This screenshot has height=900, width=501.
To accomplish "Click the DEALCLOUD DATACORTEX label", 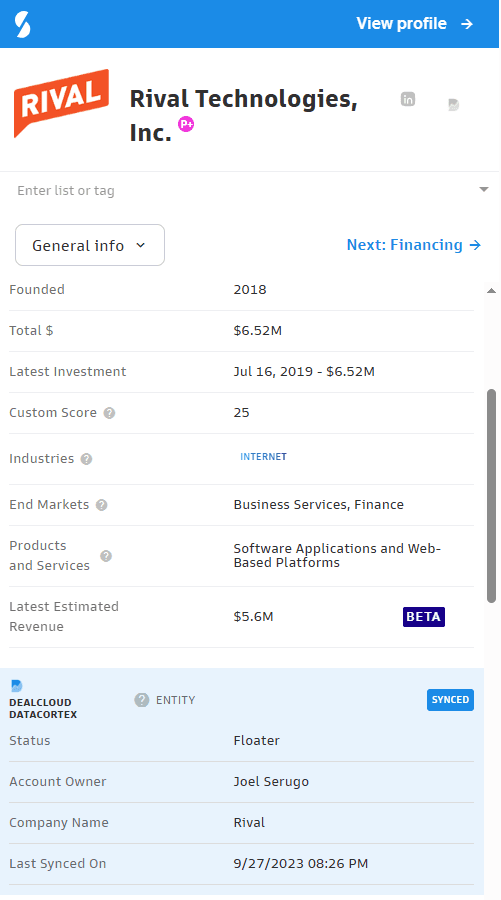I will 43,708.
